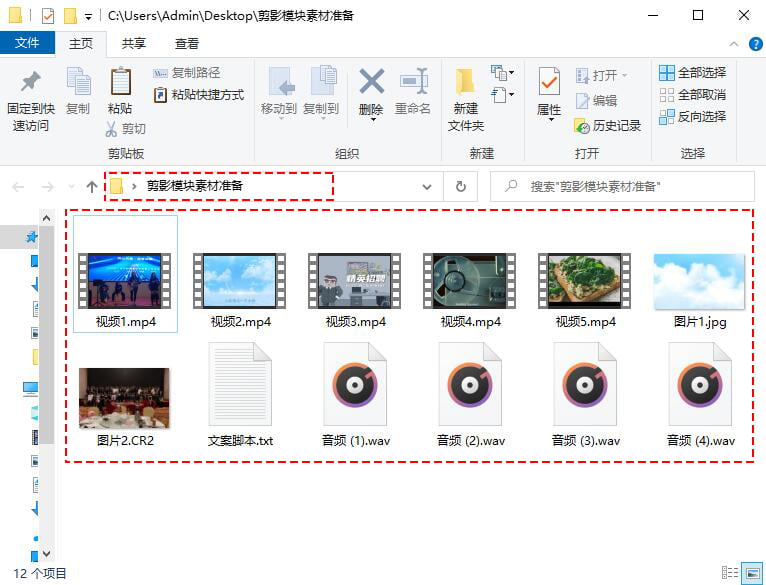Click 粘贴快捷方式 paste shortcut button
766x585 pixels.
[198, 95]
